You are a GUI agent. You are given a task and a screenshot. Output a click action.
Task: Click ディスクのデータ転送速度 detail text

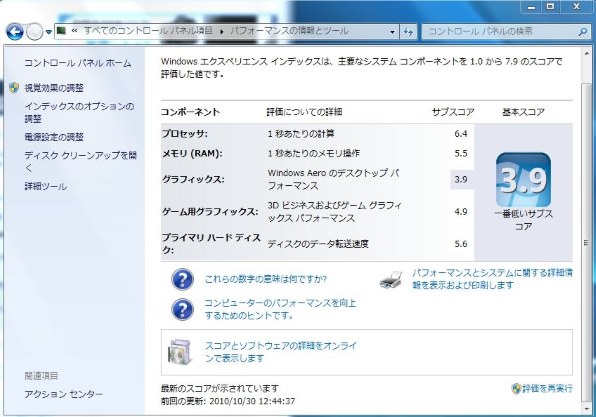pos(318,244)
